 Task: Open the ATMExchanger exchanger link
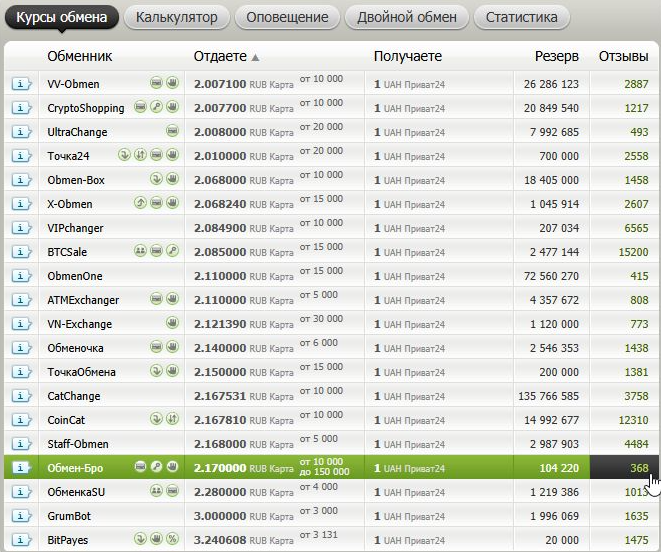pos(83,301)
